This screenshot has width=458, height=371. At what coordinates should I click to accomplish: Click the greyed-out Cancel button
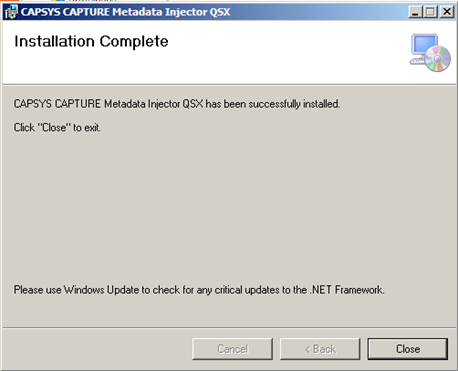232,349
